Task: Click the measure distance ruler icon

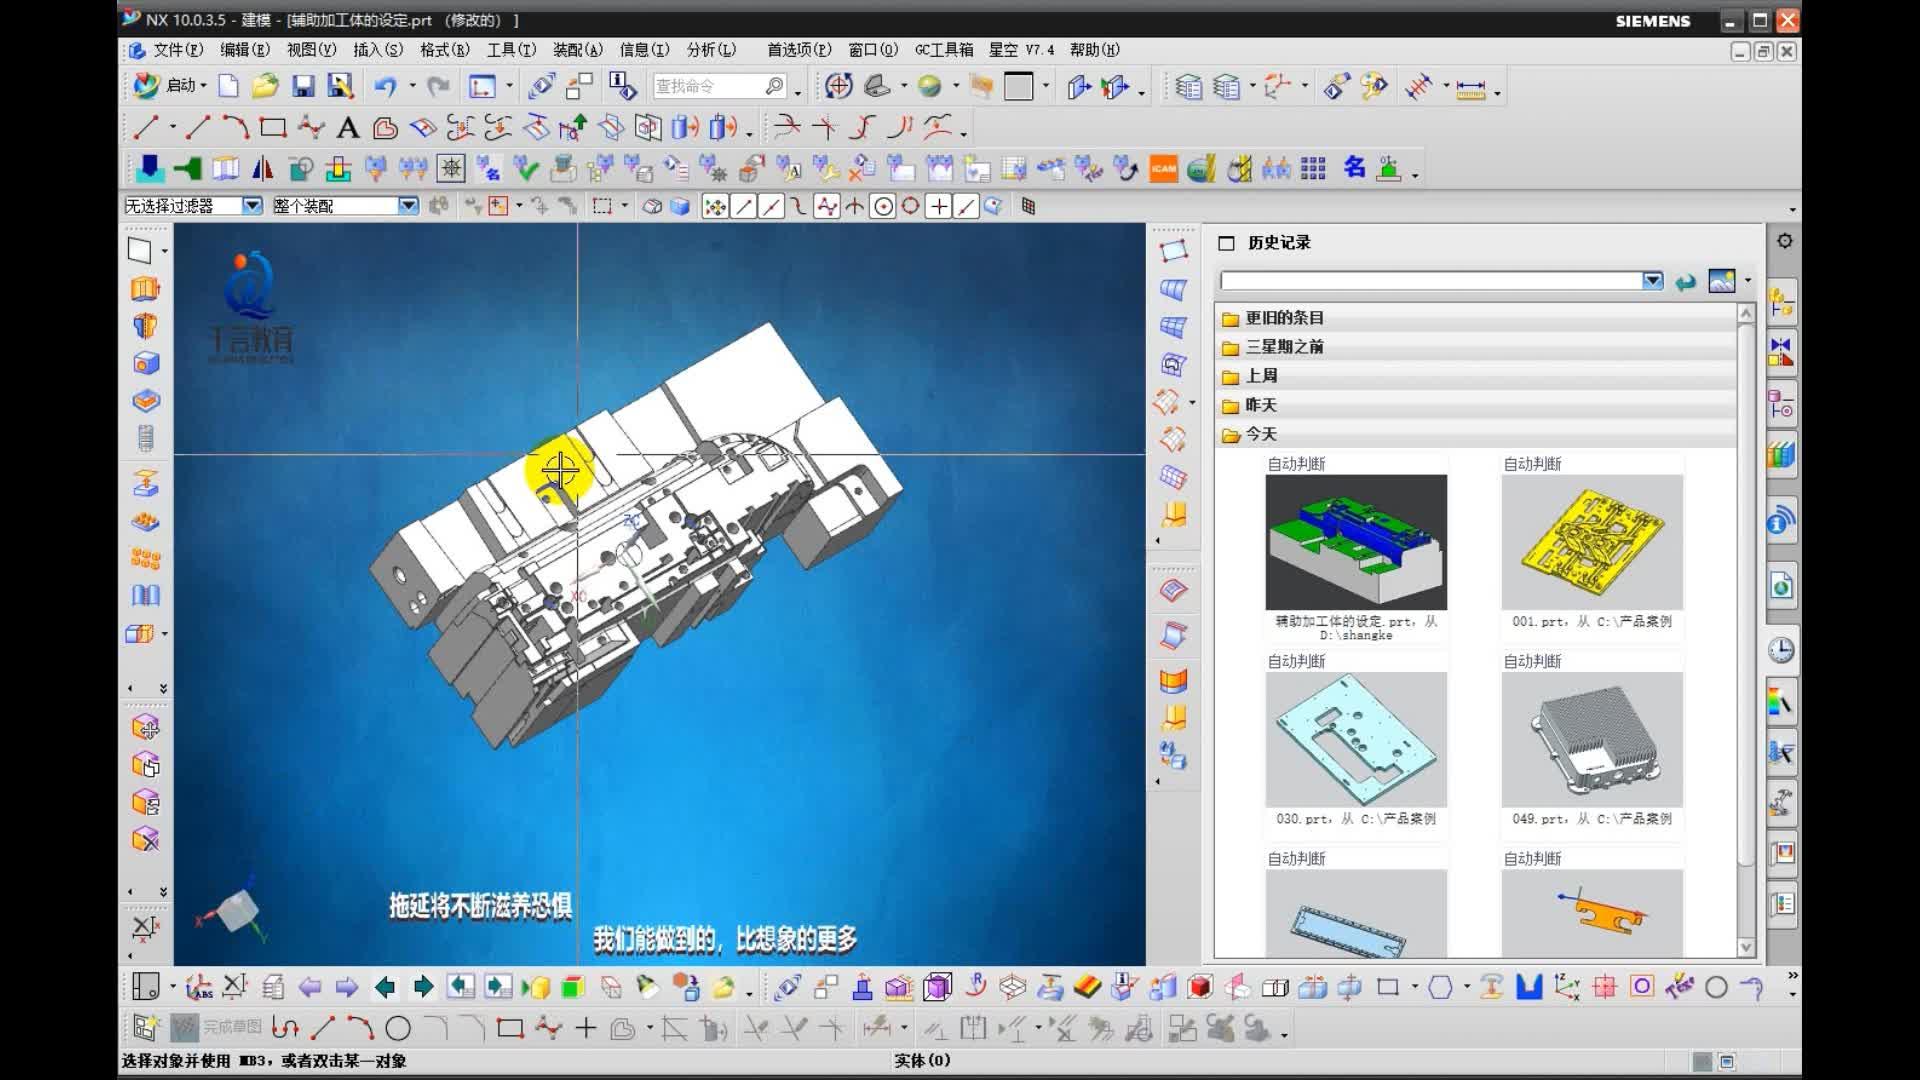Action: (x=1470, y=89)
